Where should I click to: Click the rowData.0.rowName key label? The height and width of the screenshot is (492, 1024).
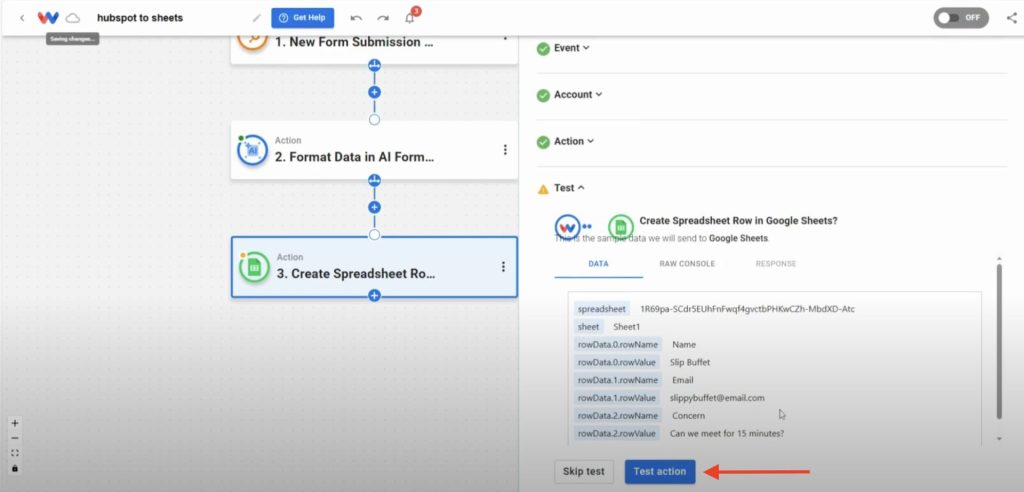point(618,344)
